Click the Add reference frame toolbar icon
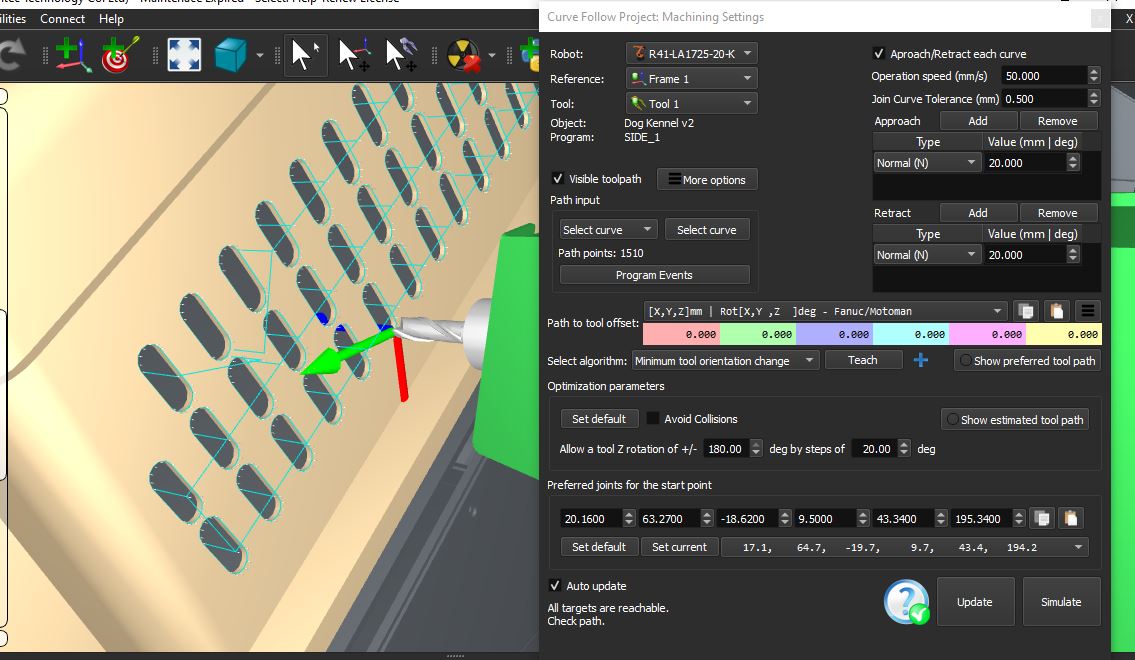 [x=73, y=55]
